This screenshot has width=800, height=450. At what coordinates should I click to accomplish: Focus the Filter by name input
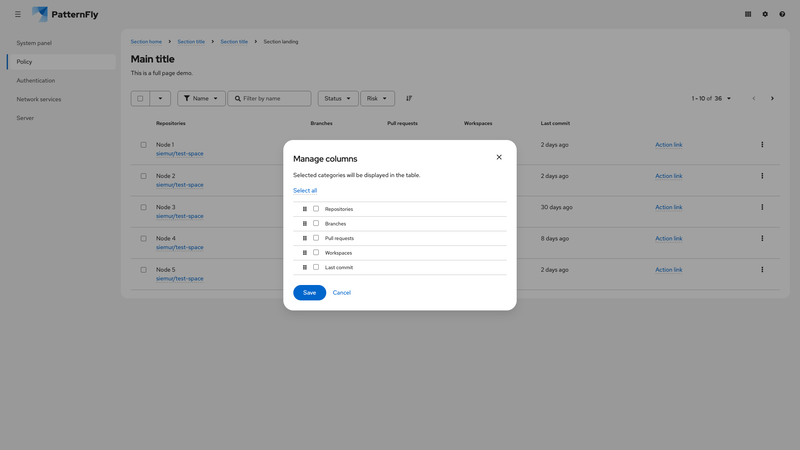click(269, 98)
